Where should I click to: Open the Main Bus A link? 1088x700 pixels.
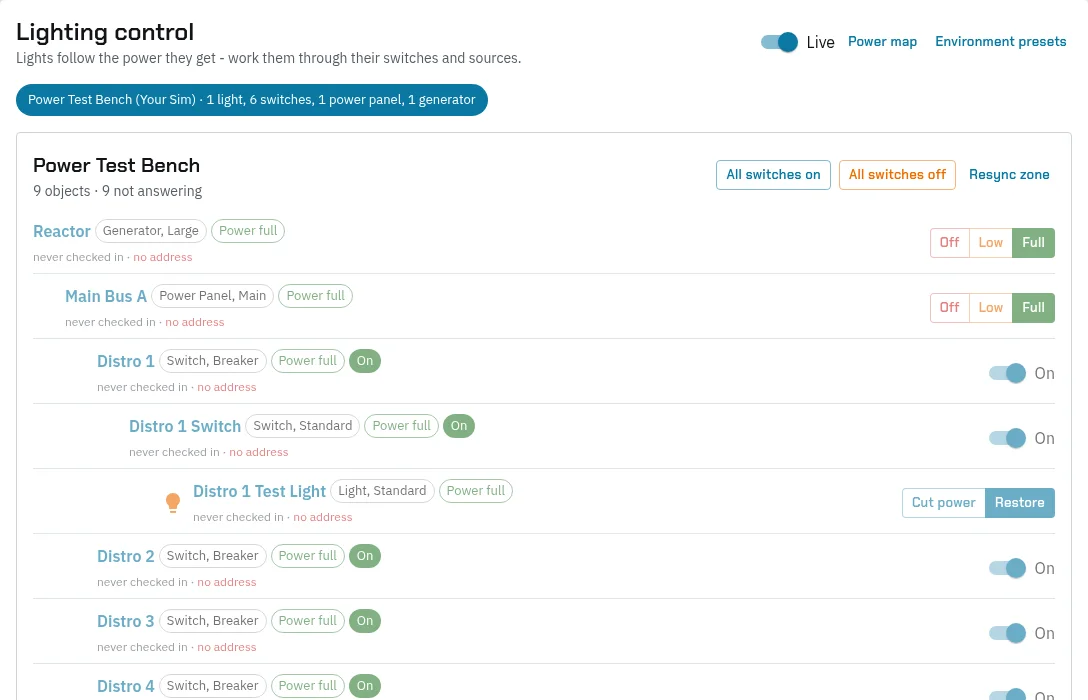point(105,296)
